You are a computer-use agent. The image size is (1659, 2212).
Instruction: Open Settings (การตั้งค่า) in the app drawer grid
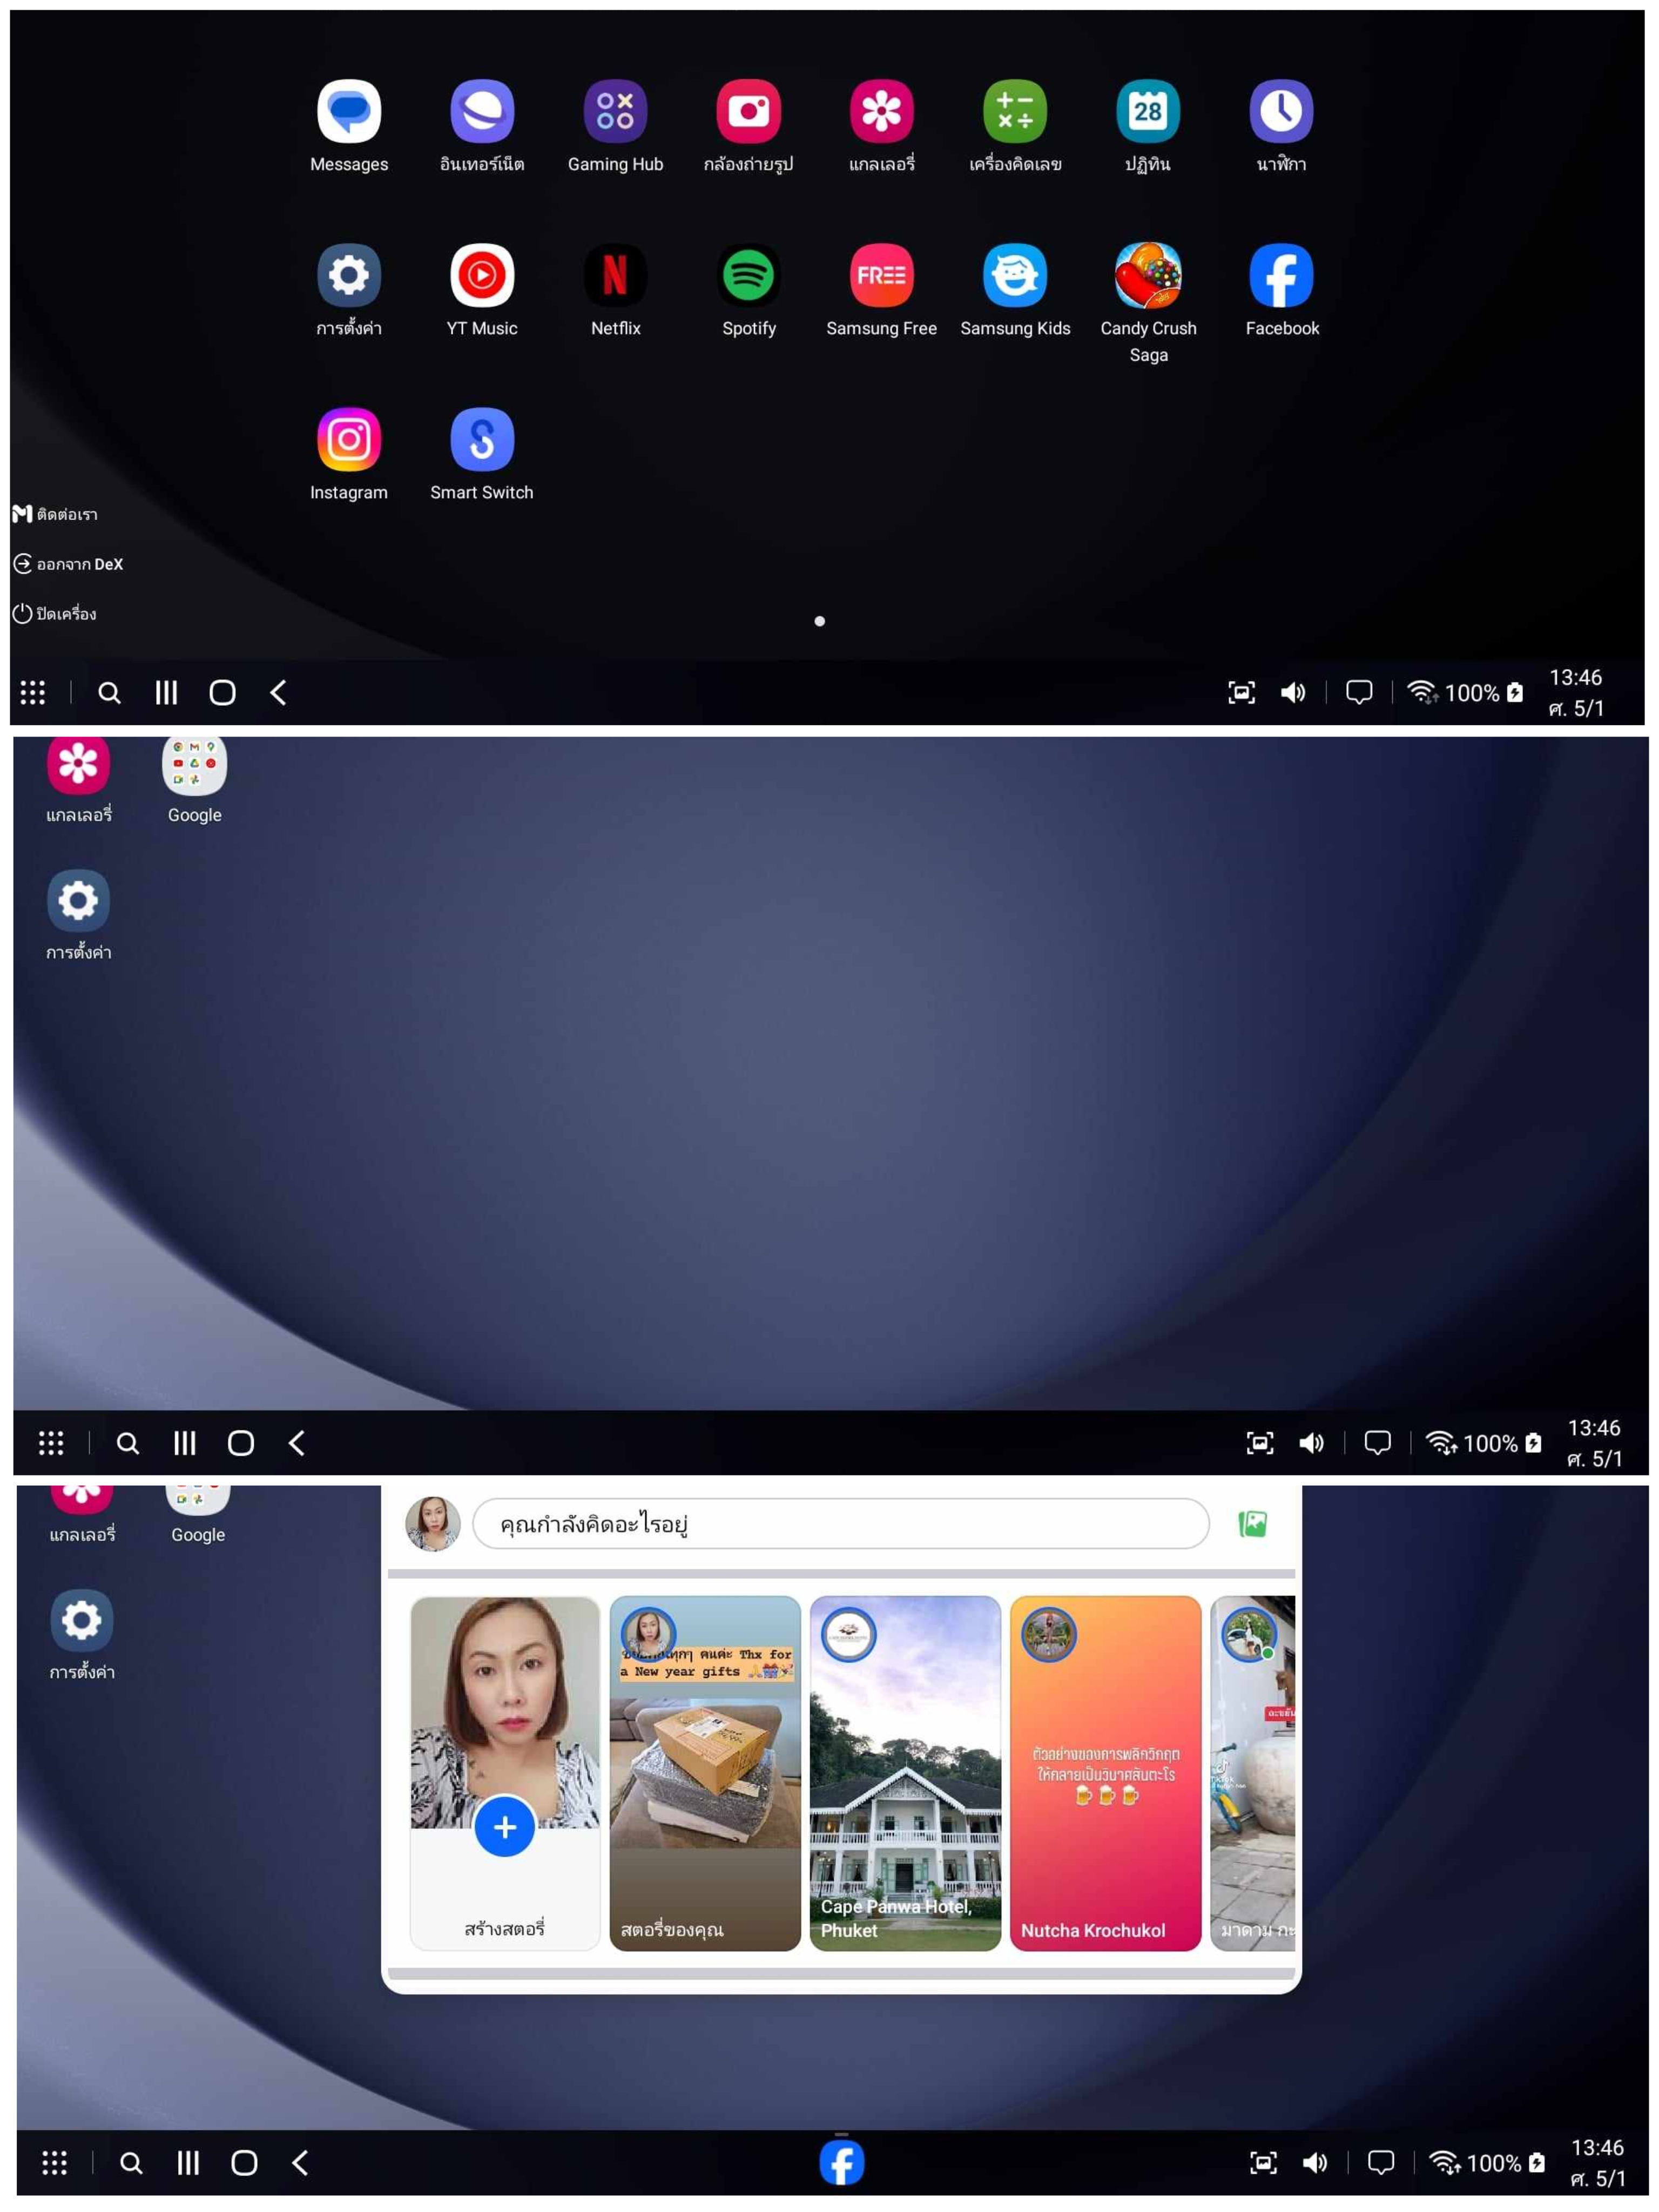(x=349, y=275)
